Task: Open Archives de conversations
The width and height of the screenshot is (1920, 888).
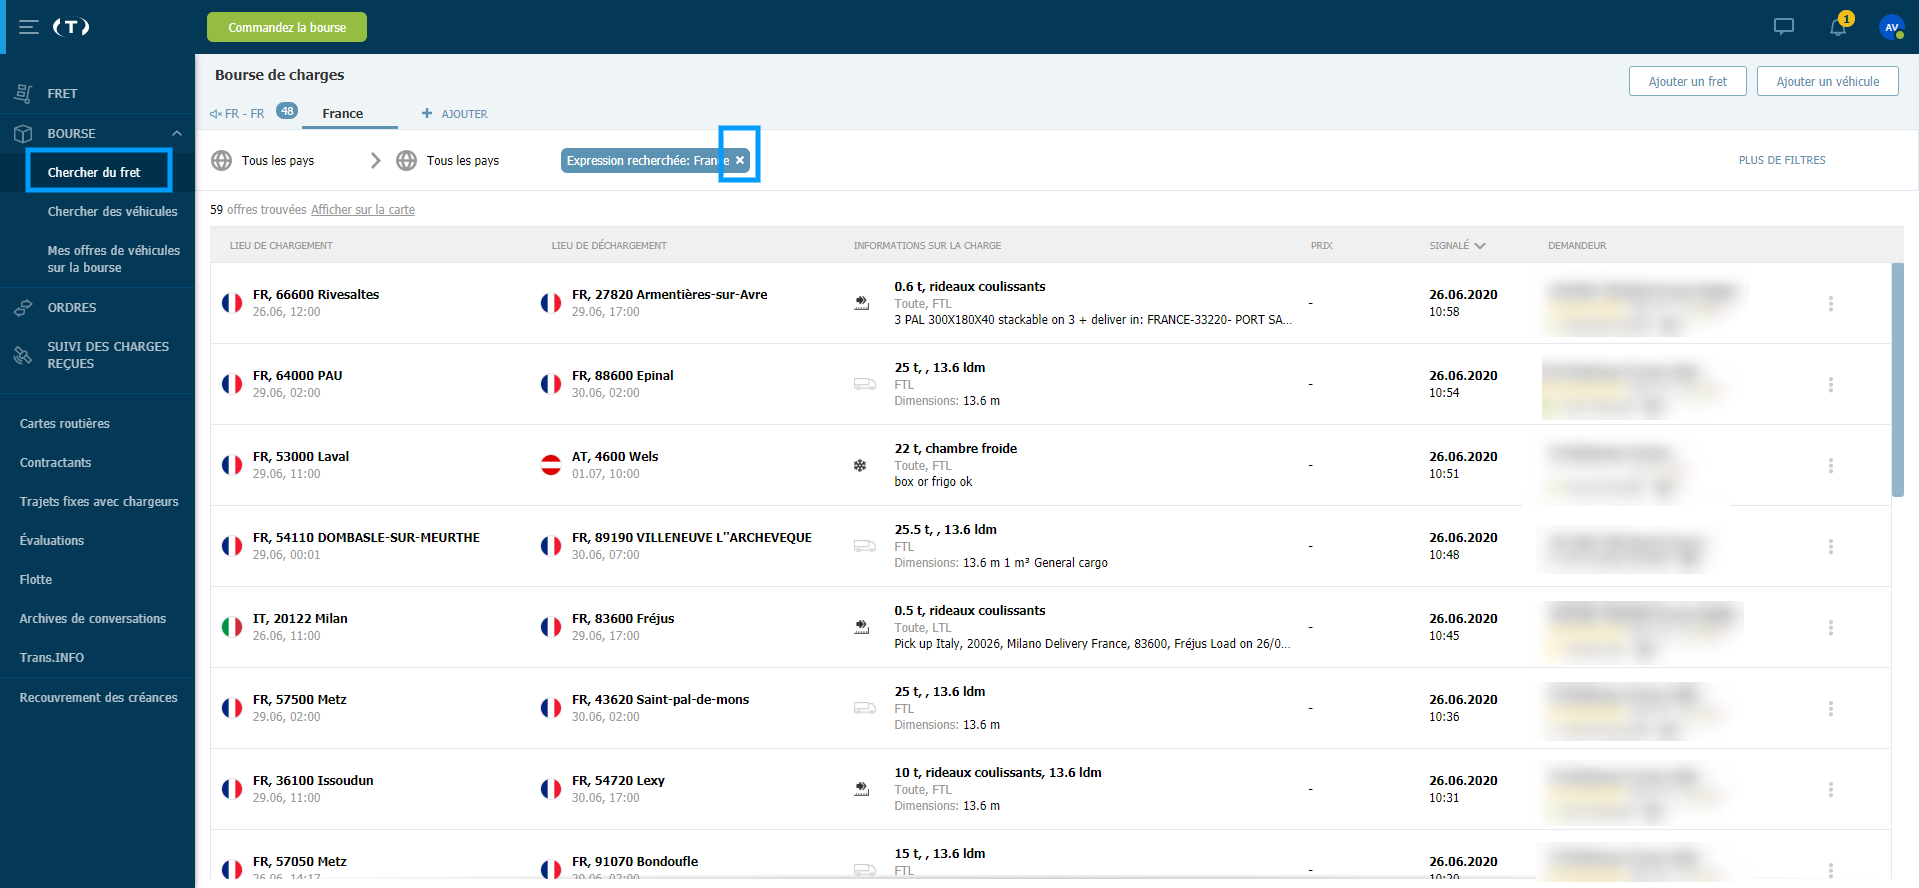Action: tap(93, 618)
